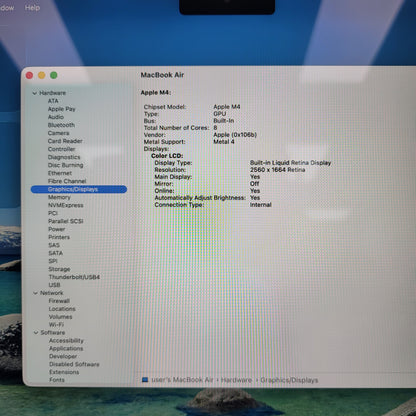Minimize the window with the yellow button
Screen dimensions: 416x416
pos(42,75)
